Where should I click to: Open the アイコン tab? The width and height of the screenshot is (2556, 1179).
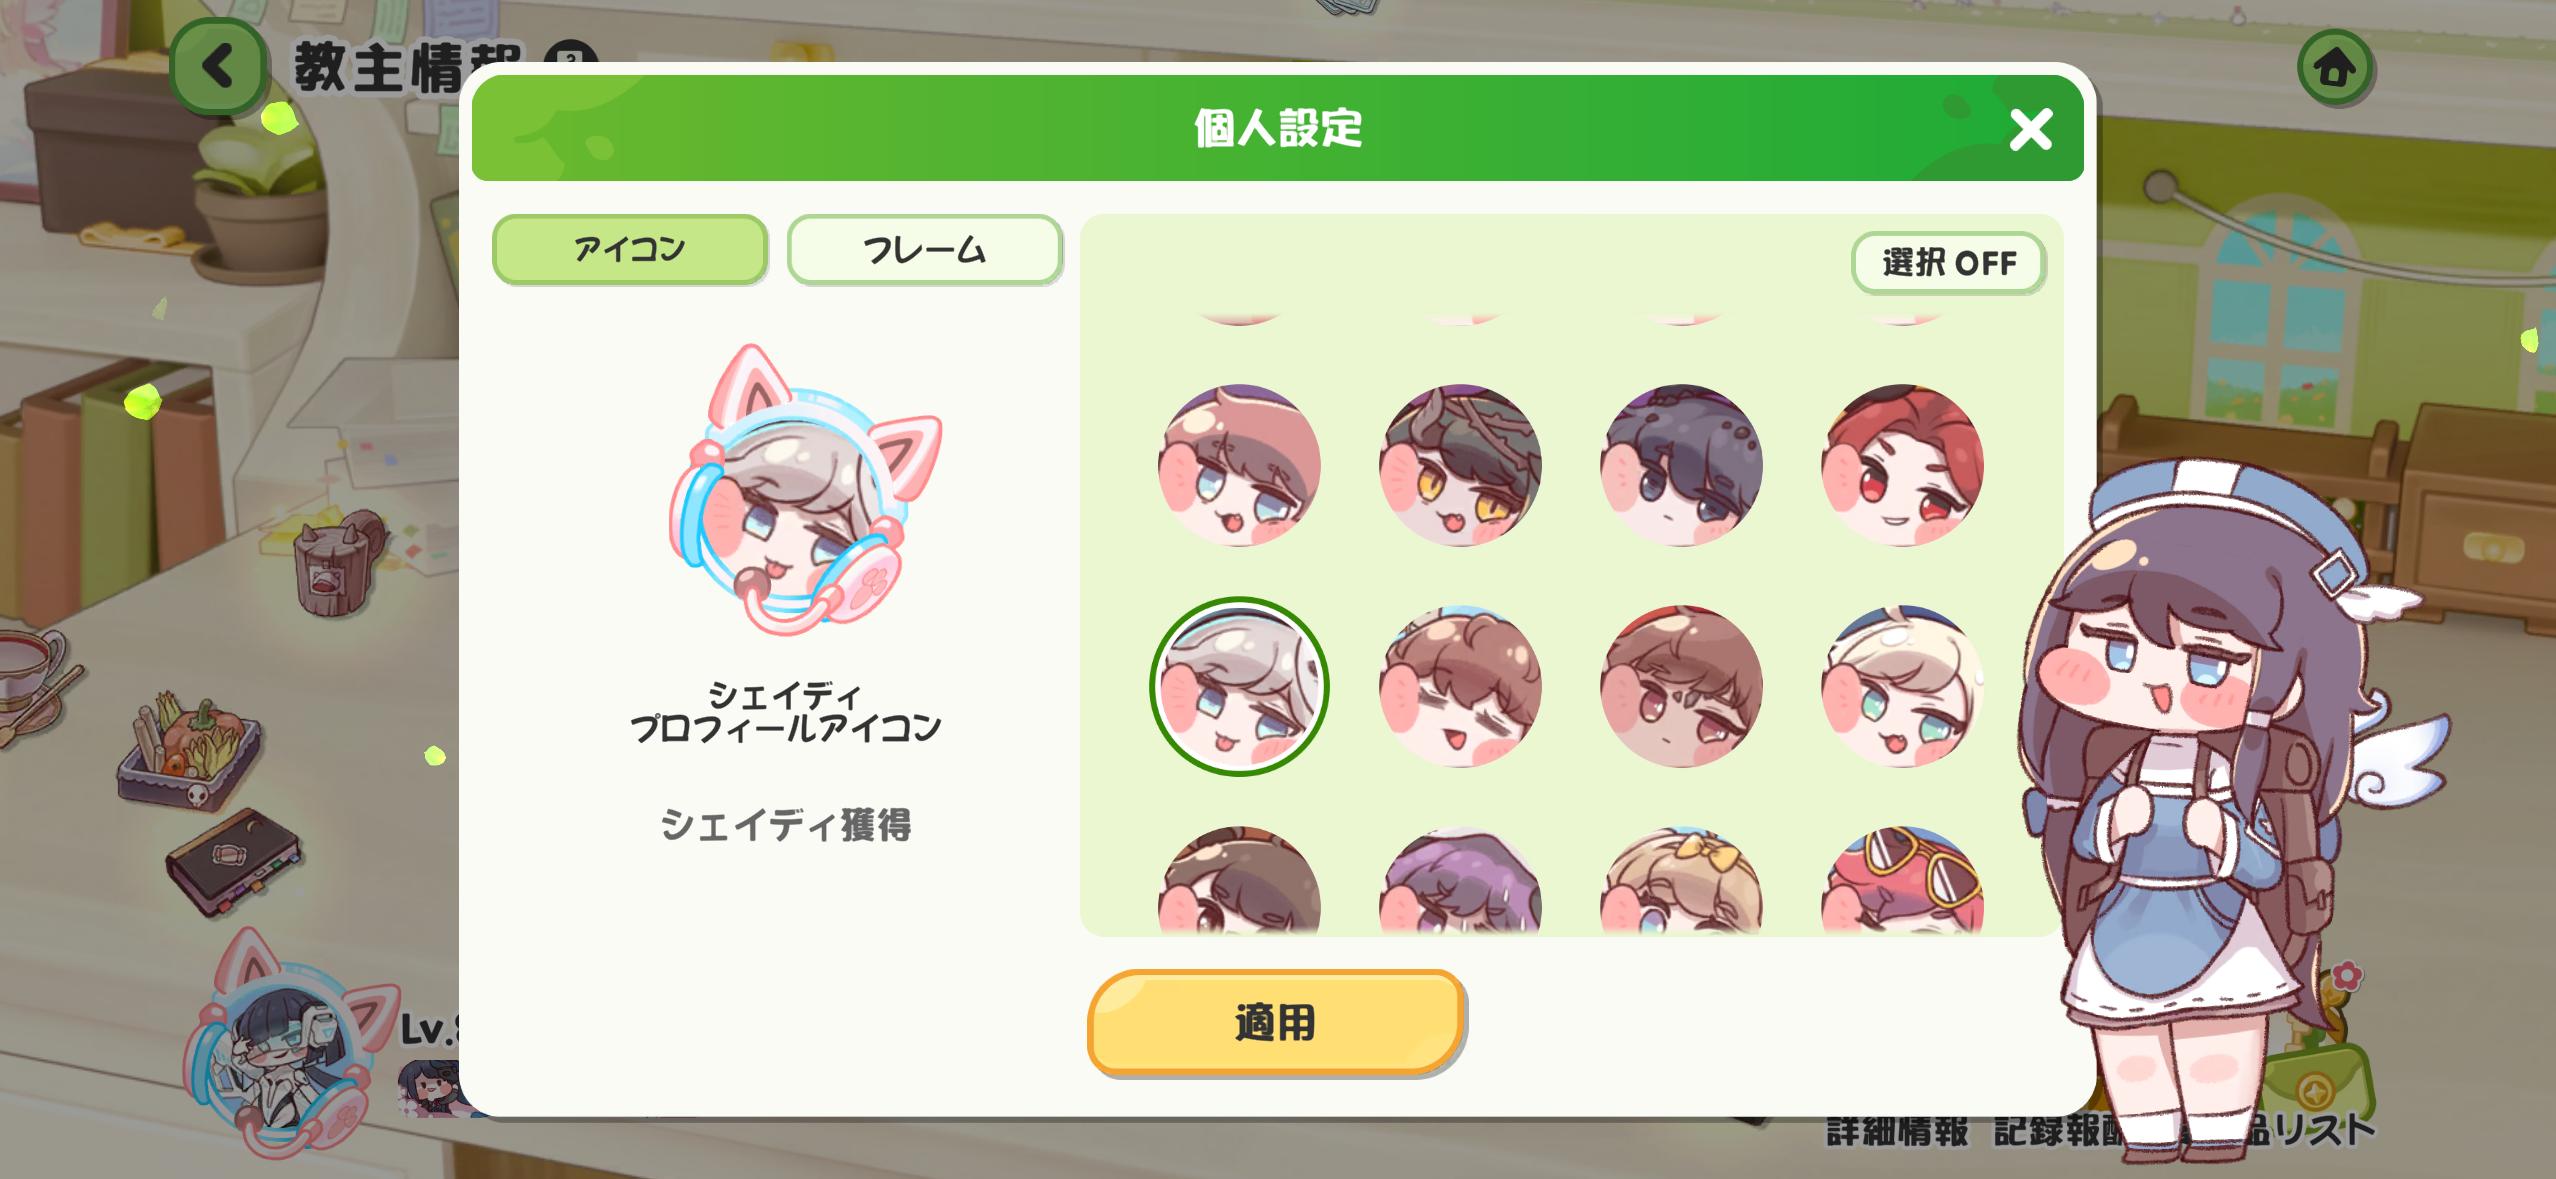pos(630,250)
